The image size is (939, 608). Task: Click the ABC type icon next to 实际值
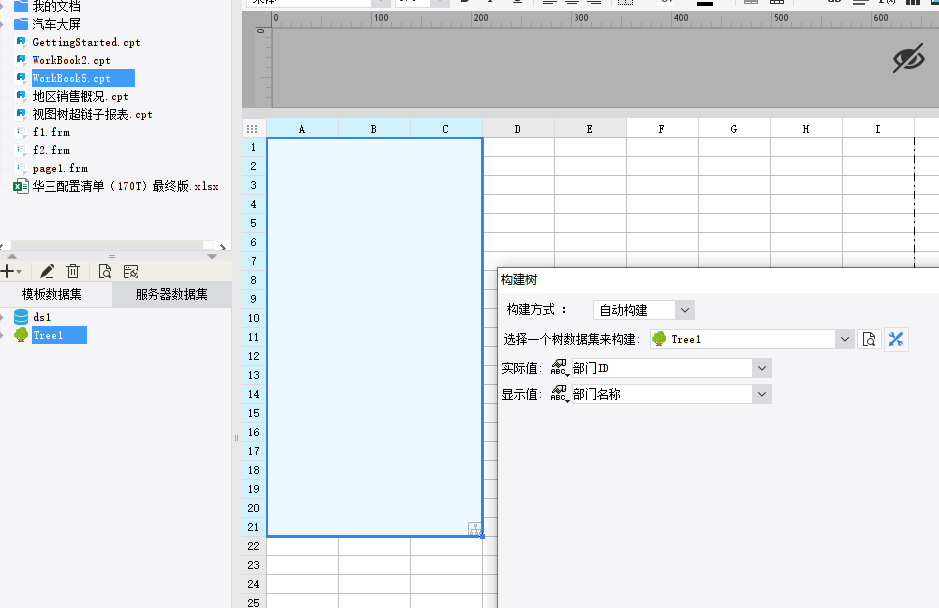point(559,368)
